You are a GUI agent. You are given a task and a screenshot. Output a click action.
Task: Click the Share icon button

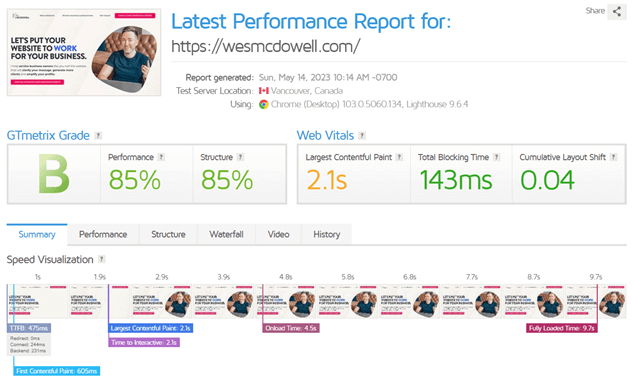[x=617, y=11]
